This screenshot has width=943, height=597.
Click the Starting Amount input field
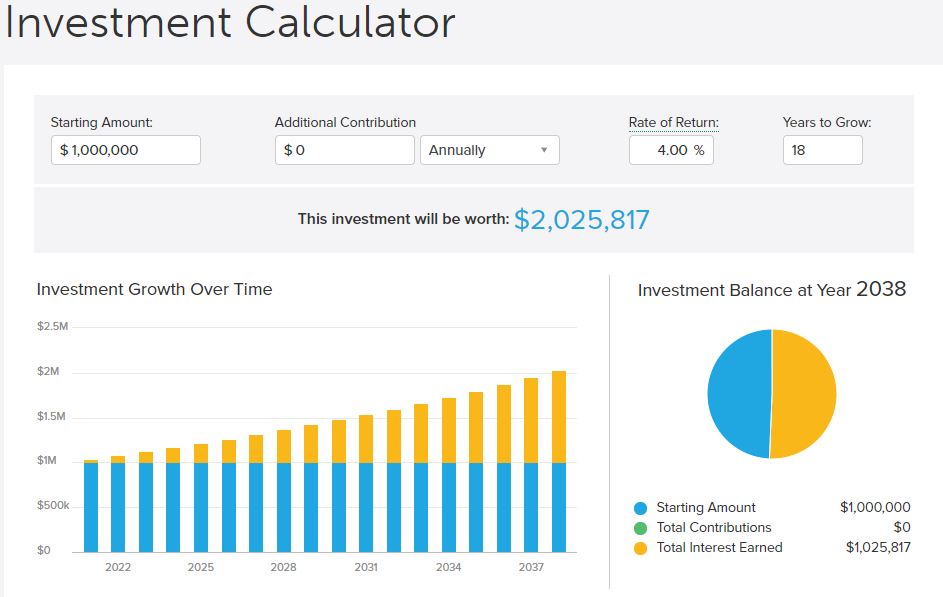point(125,150)
